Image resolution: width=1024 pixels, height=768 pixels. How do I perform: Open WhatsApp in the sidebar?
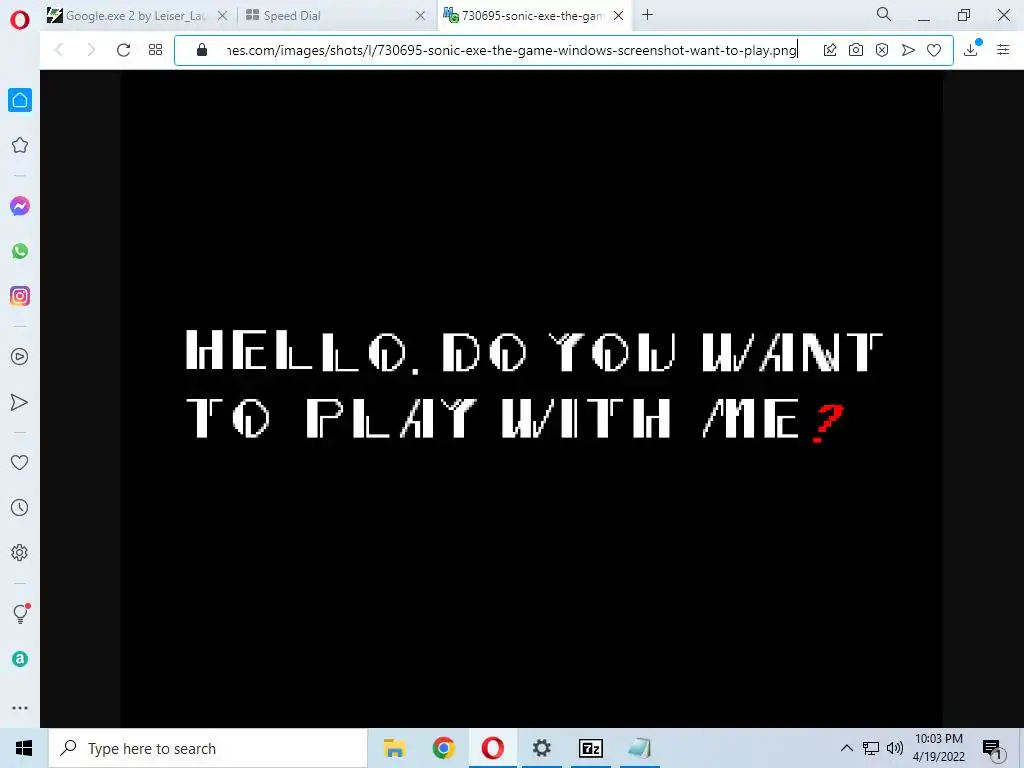coord(20,251)
